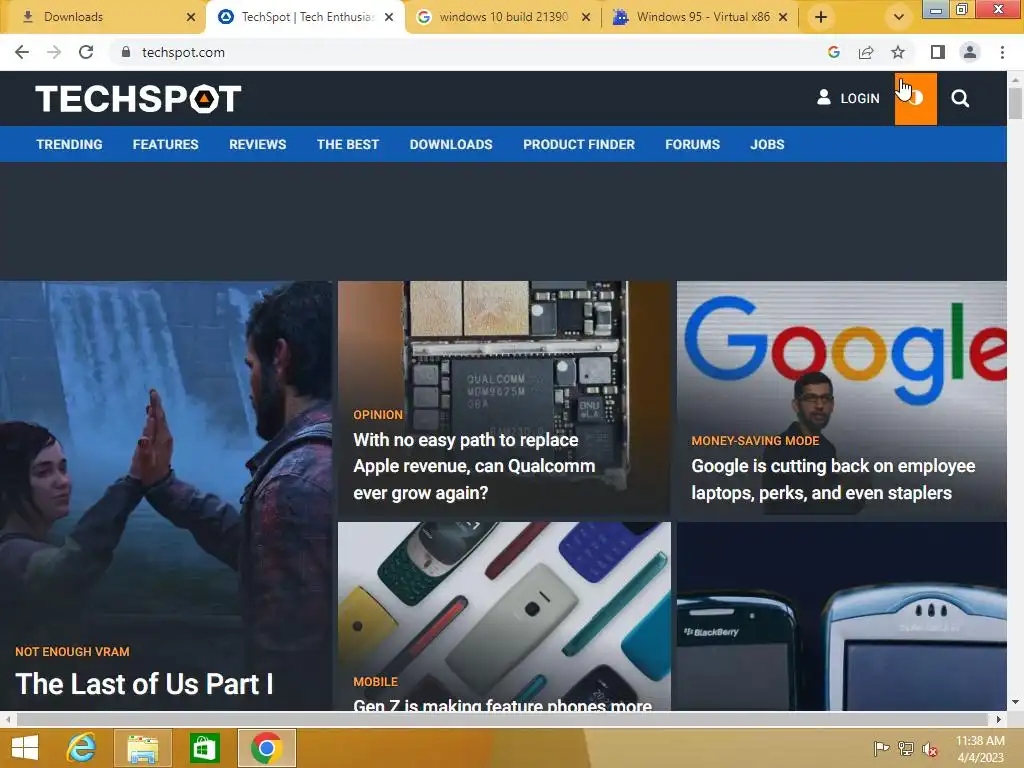Click the Chrome taskbar icon
This screenshot has height=768, width=1024.
266,748
